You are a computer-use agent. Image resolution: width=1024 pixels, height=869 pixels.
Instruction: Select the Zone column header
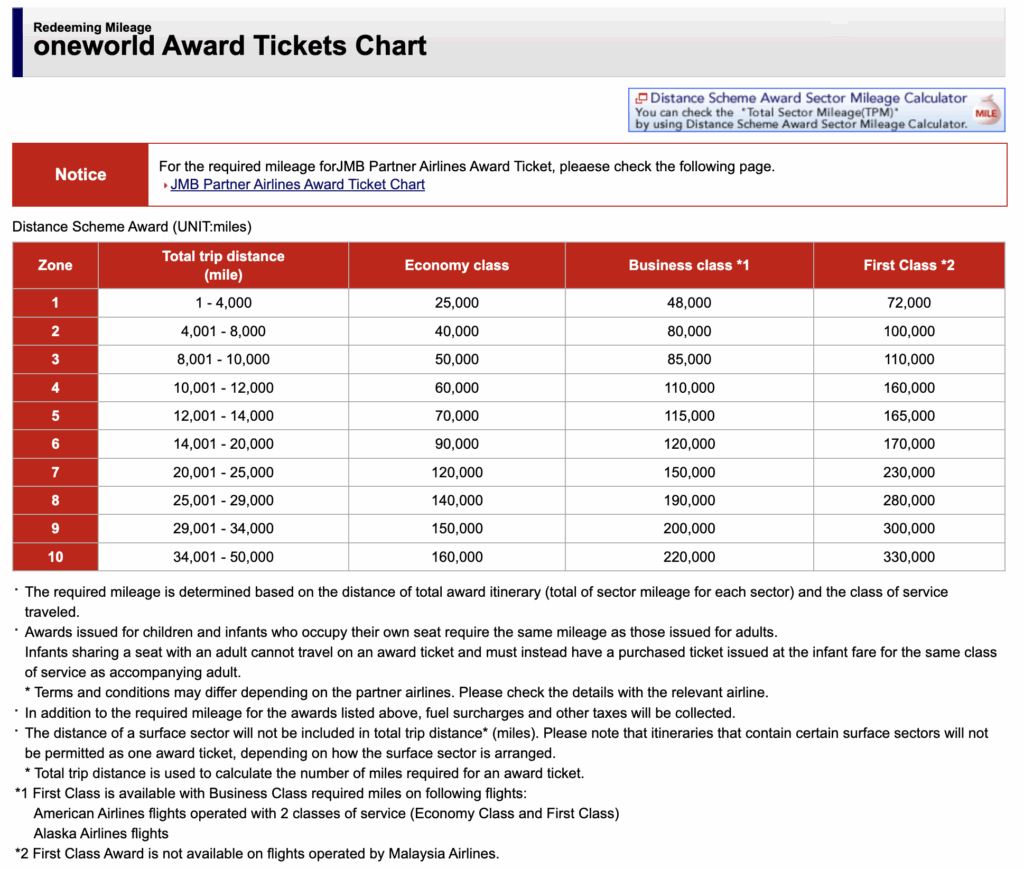point(55,265)
